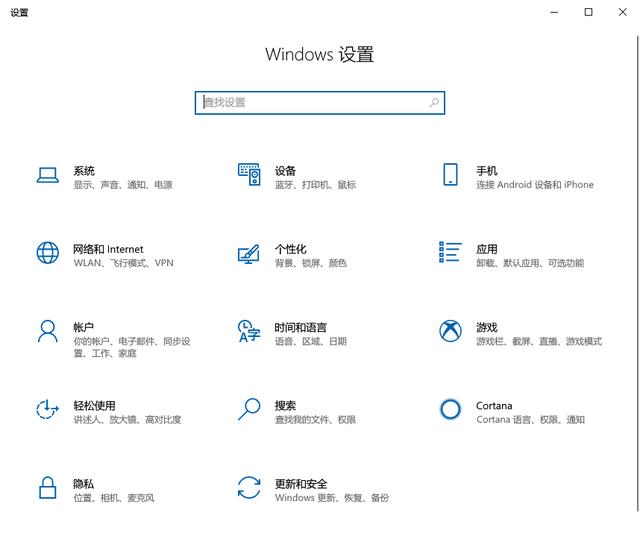The height and width of the screenshot is (533, 640).
Task: Open the 轻松使用 ease-of-access icon
Action: pos(48,409)
